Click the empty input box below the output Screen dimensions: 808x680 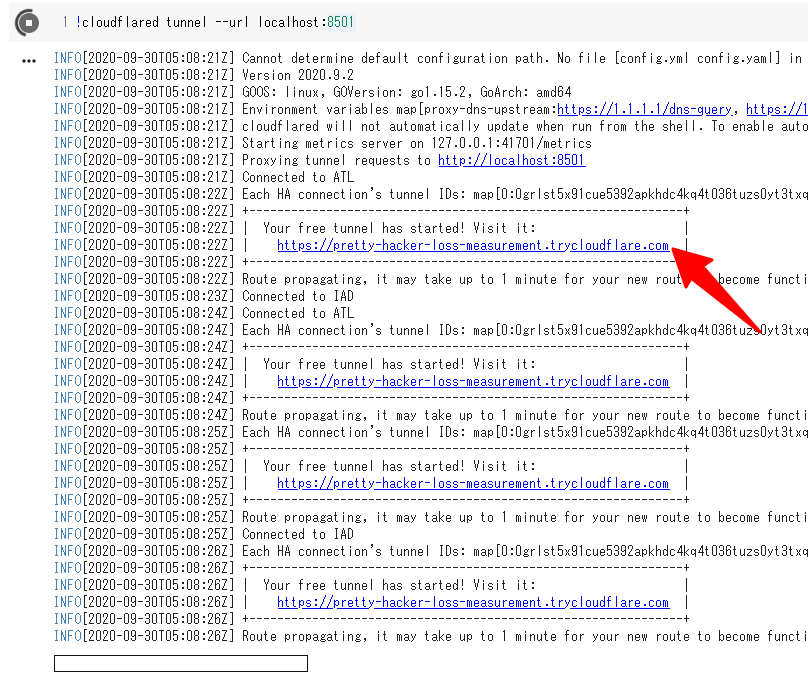181,664
